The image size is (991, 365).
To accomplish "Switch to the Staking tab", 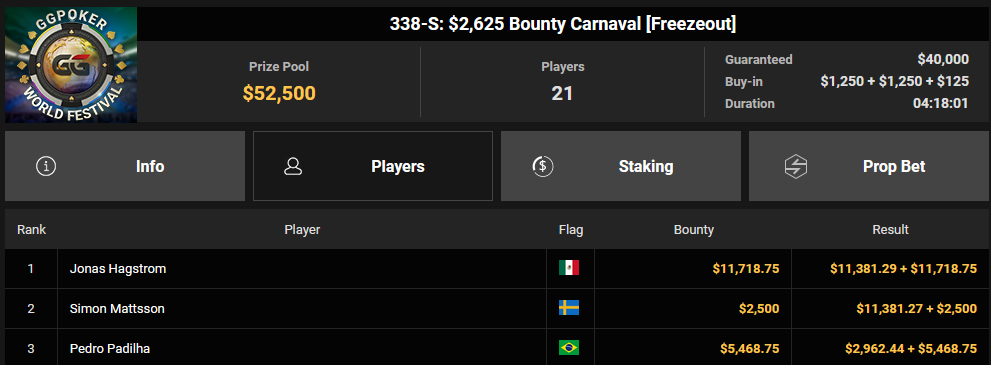I will (621, 166).
